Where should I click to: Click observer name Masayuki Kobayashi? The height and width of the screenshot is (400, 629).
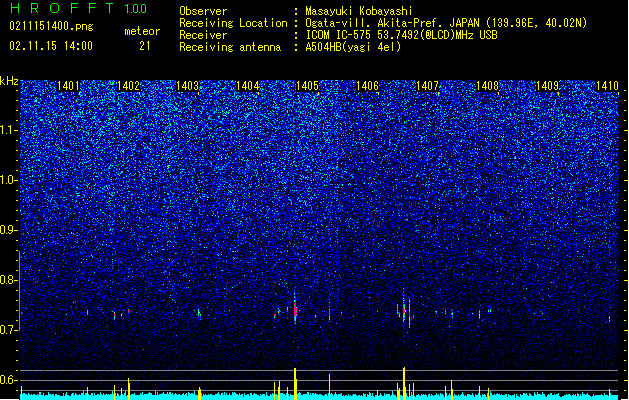[x=359, y=11]
